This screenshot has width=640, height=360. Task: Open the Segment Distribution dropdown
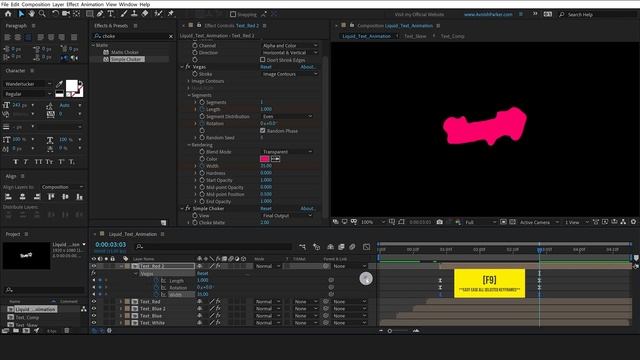point(287,116)
